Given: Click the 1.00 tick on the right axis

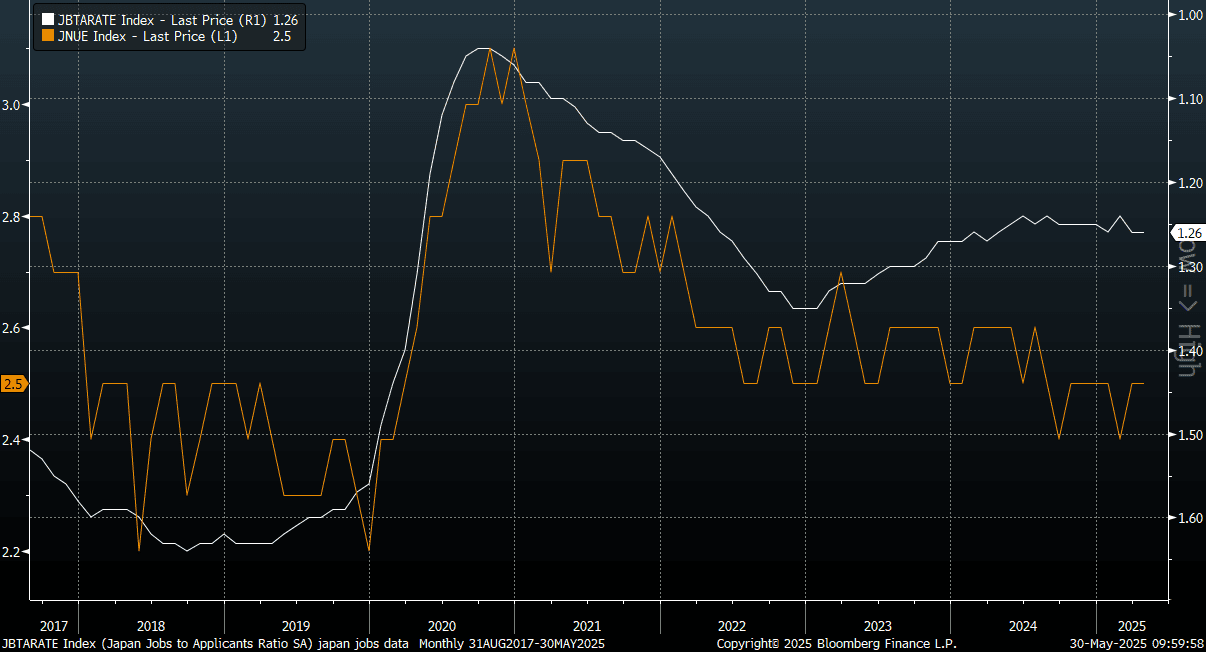Looking at the screenshot, I should tap(1189, 15).
